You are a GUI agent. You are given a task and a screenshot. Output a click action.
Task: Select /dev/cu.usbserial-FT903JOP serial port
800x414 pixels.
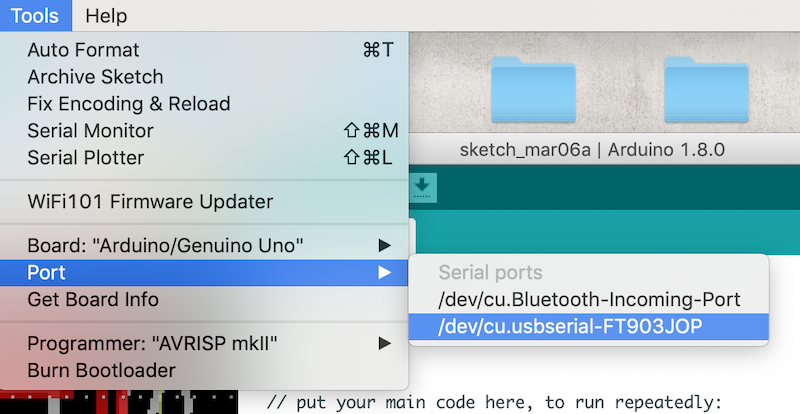pos(589,327)
